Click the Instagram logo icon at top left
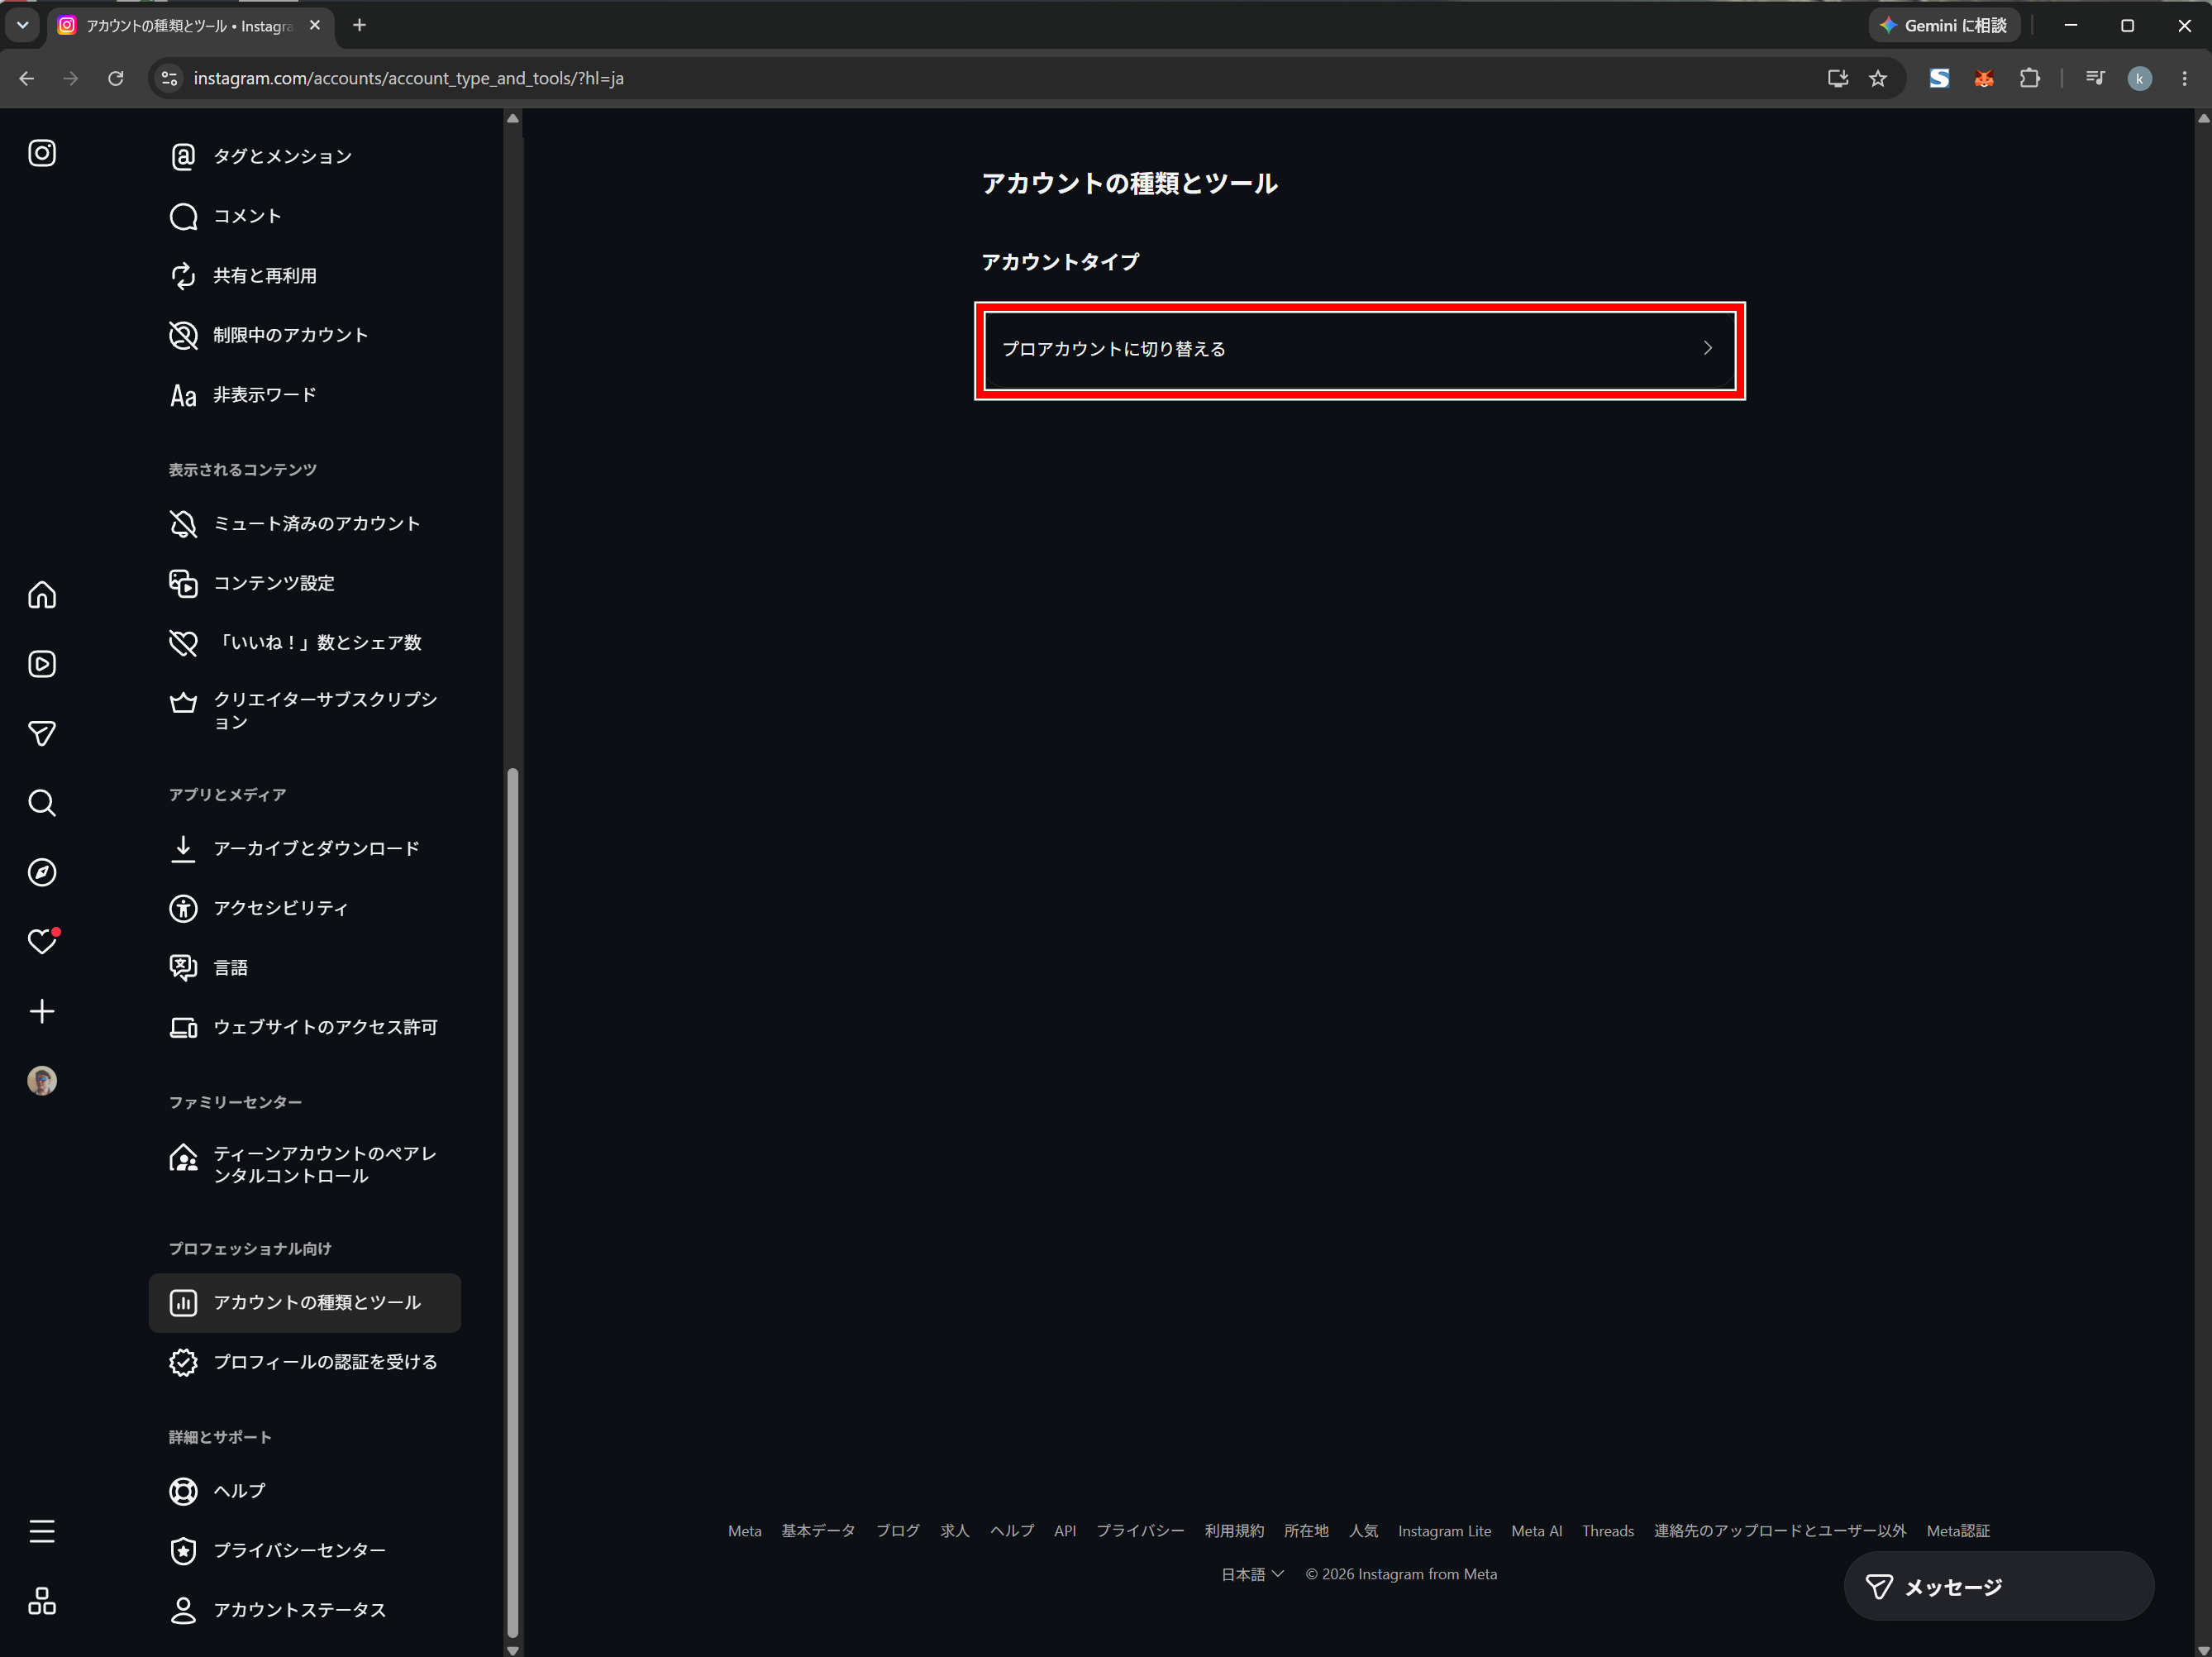The width and height of the screenshot is (2212, 1657). click(x=42, y=153)
